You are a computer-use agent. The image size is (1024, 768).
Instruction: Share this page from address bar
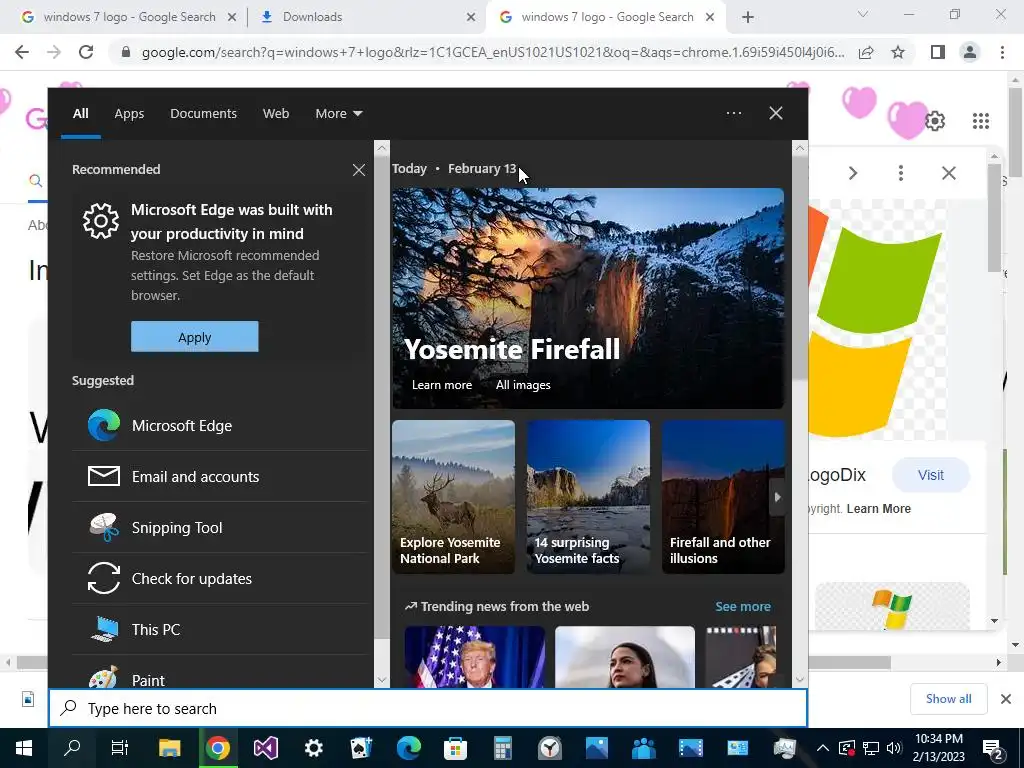[866, 52]
